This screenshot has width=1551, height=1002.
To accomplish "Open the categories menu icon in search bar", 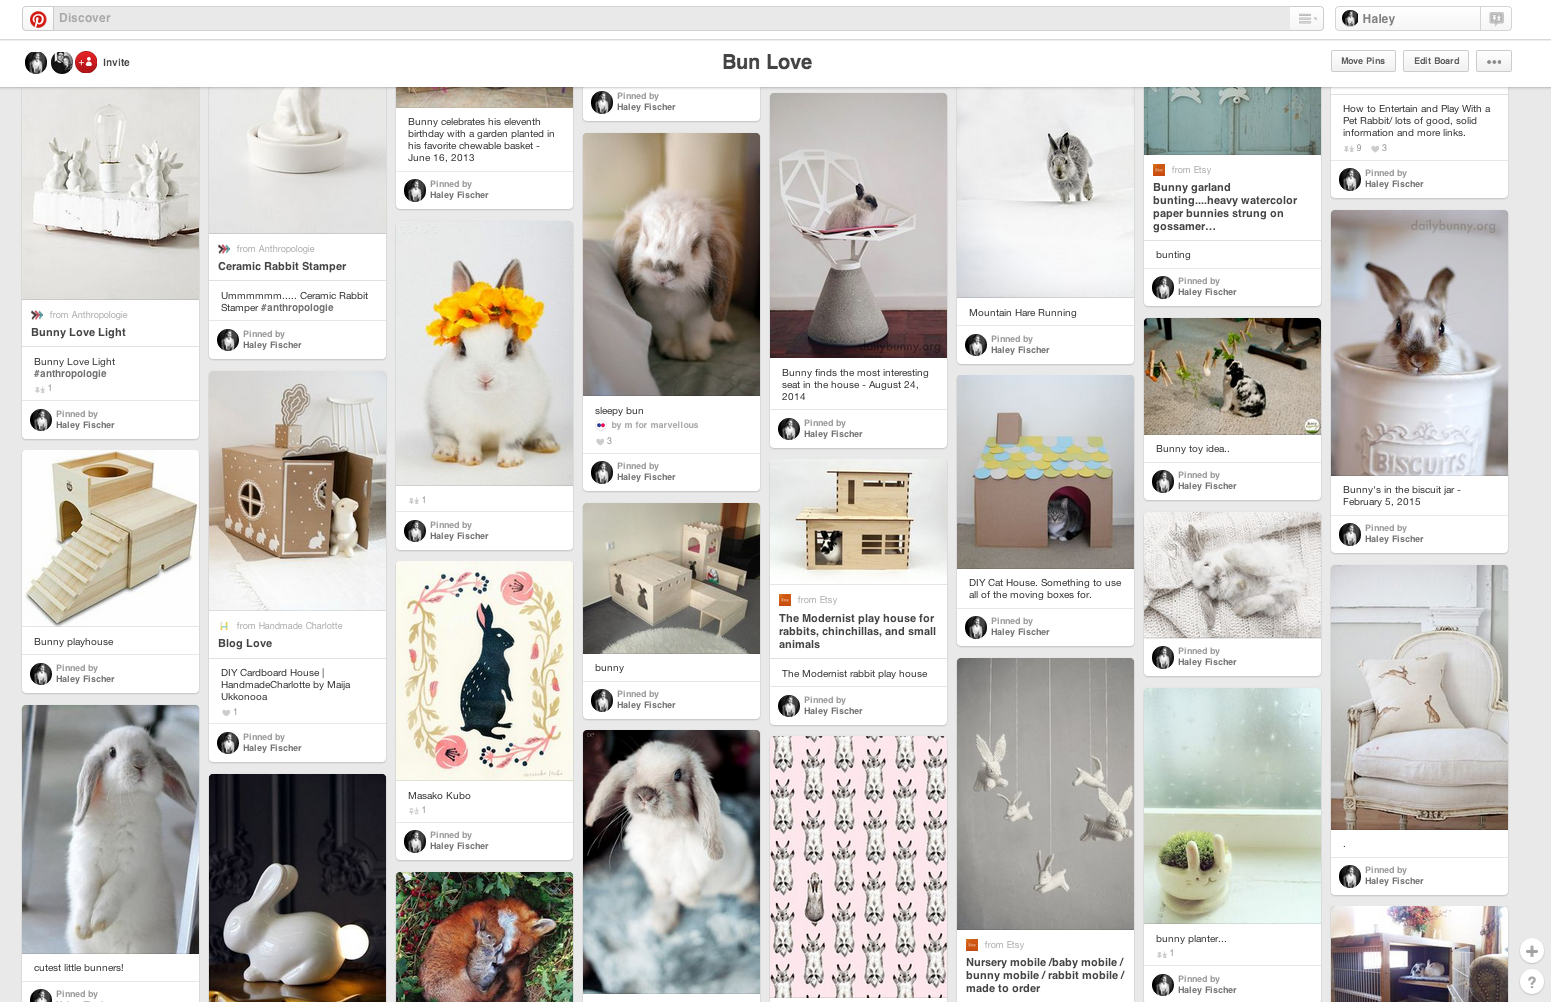I will pos(1305,19).
